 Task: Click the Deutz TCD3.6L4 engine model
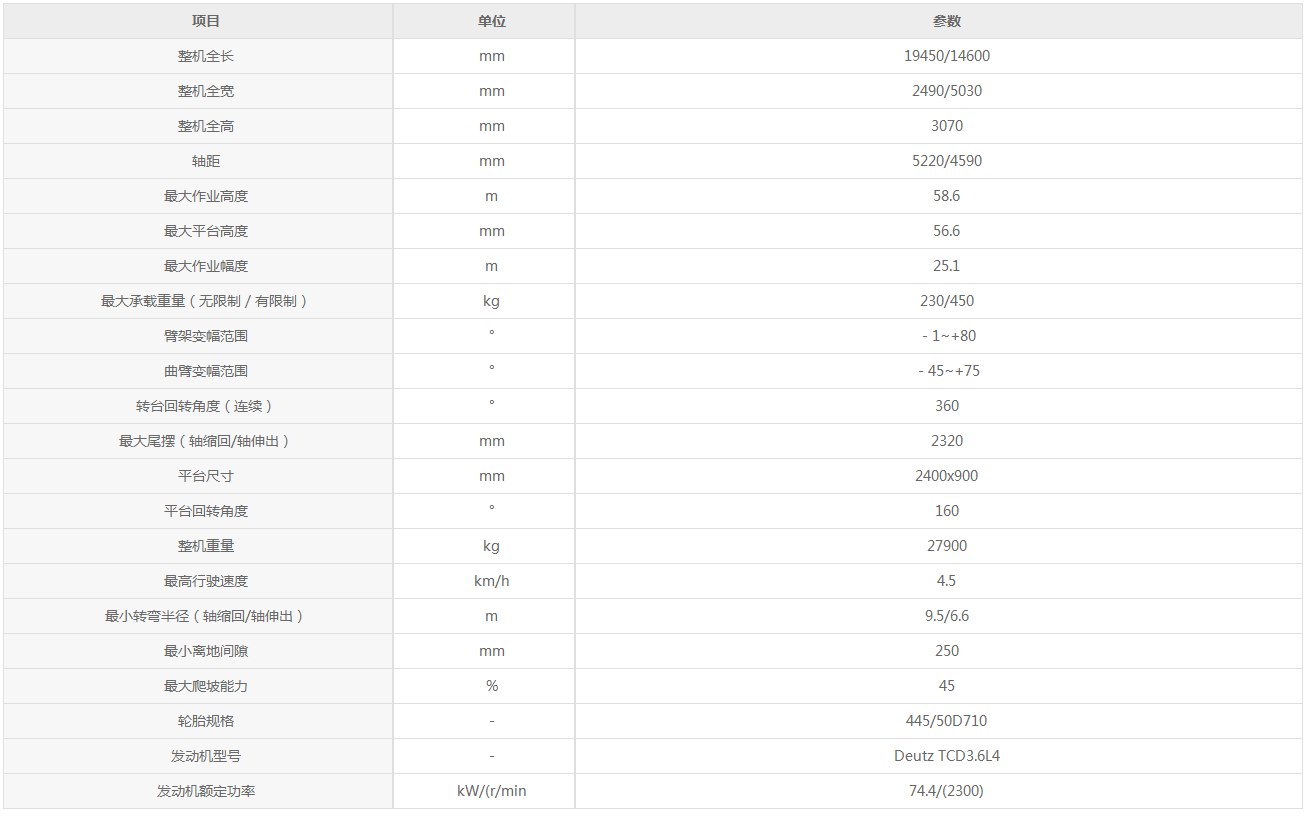pyautogui.click(x=946, y=756)
